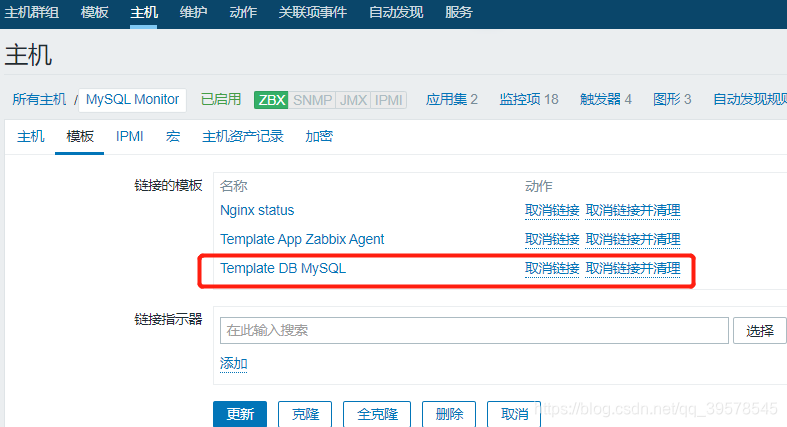Open 触发器 4 link
This screenshot has height=427, width=787.
point(606,99)
